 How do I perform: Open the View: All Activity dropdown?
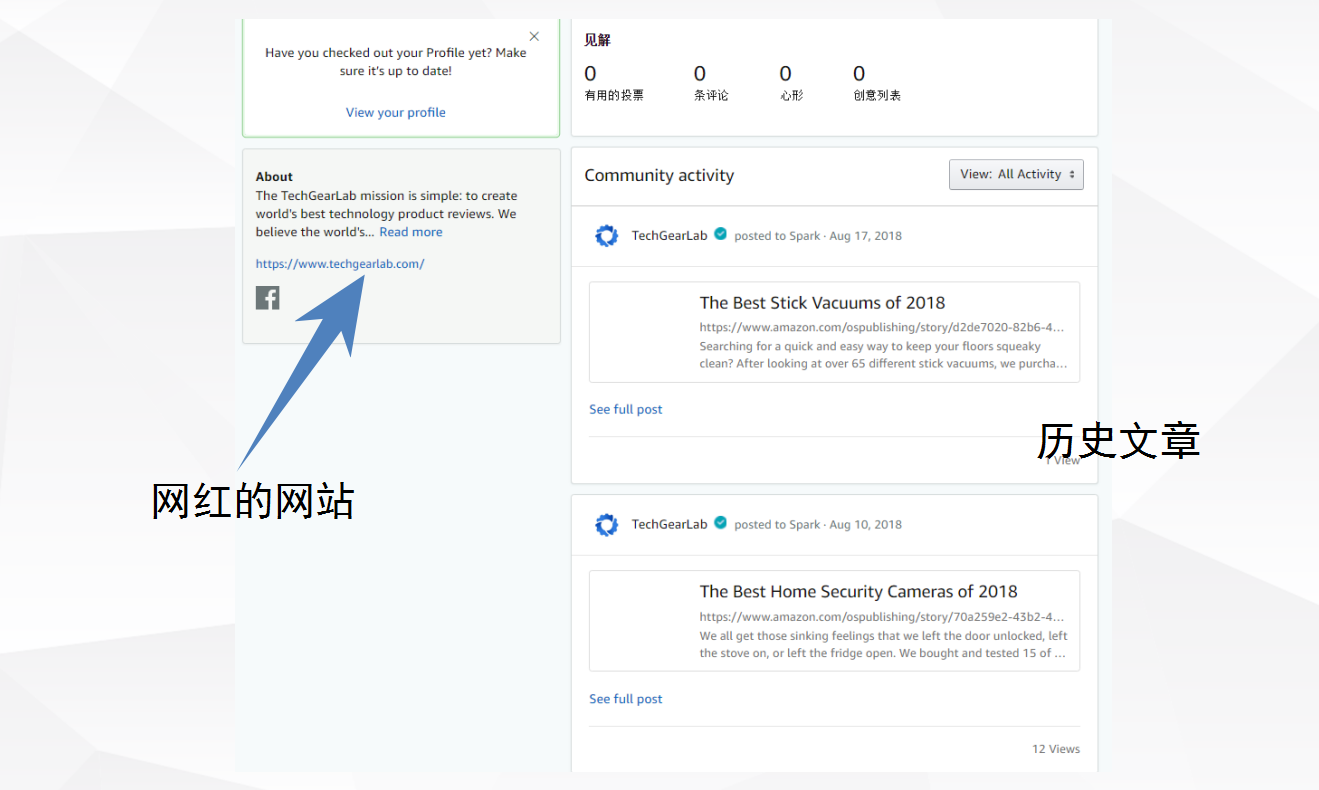coord(1016,173)
